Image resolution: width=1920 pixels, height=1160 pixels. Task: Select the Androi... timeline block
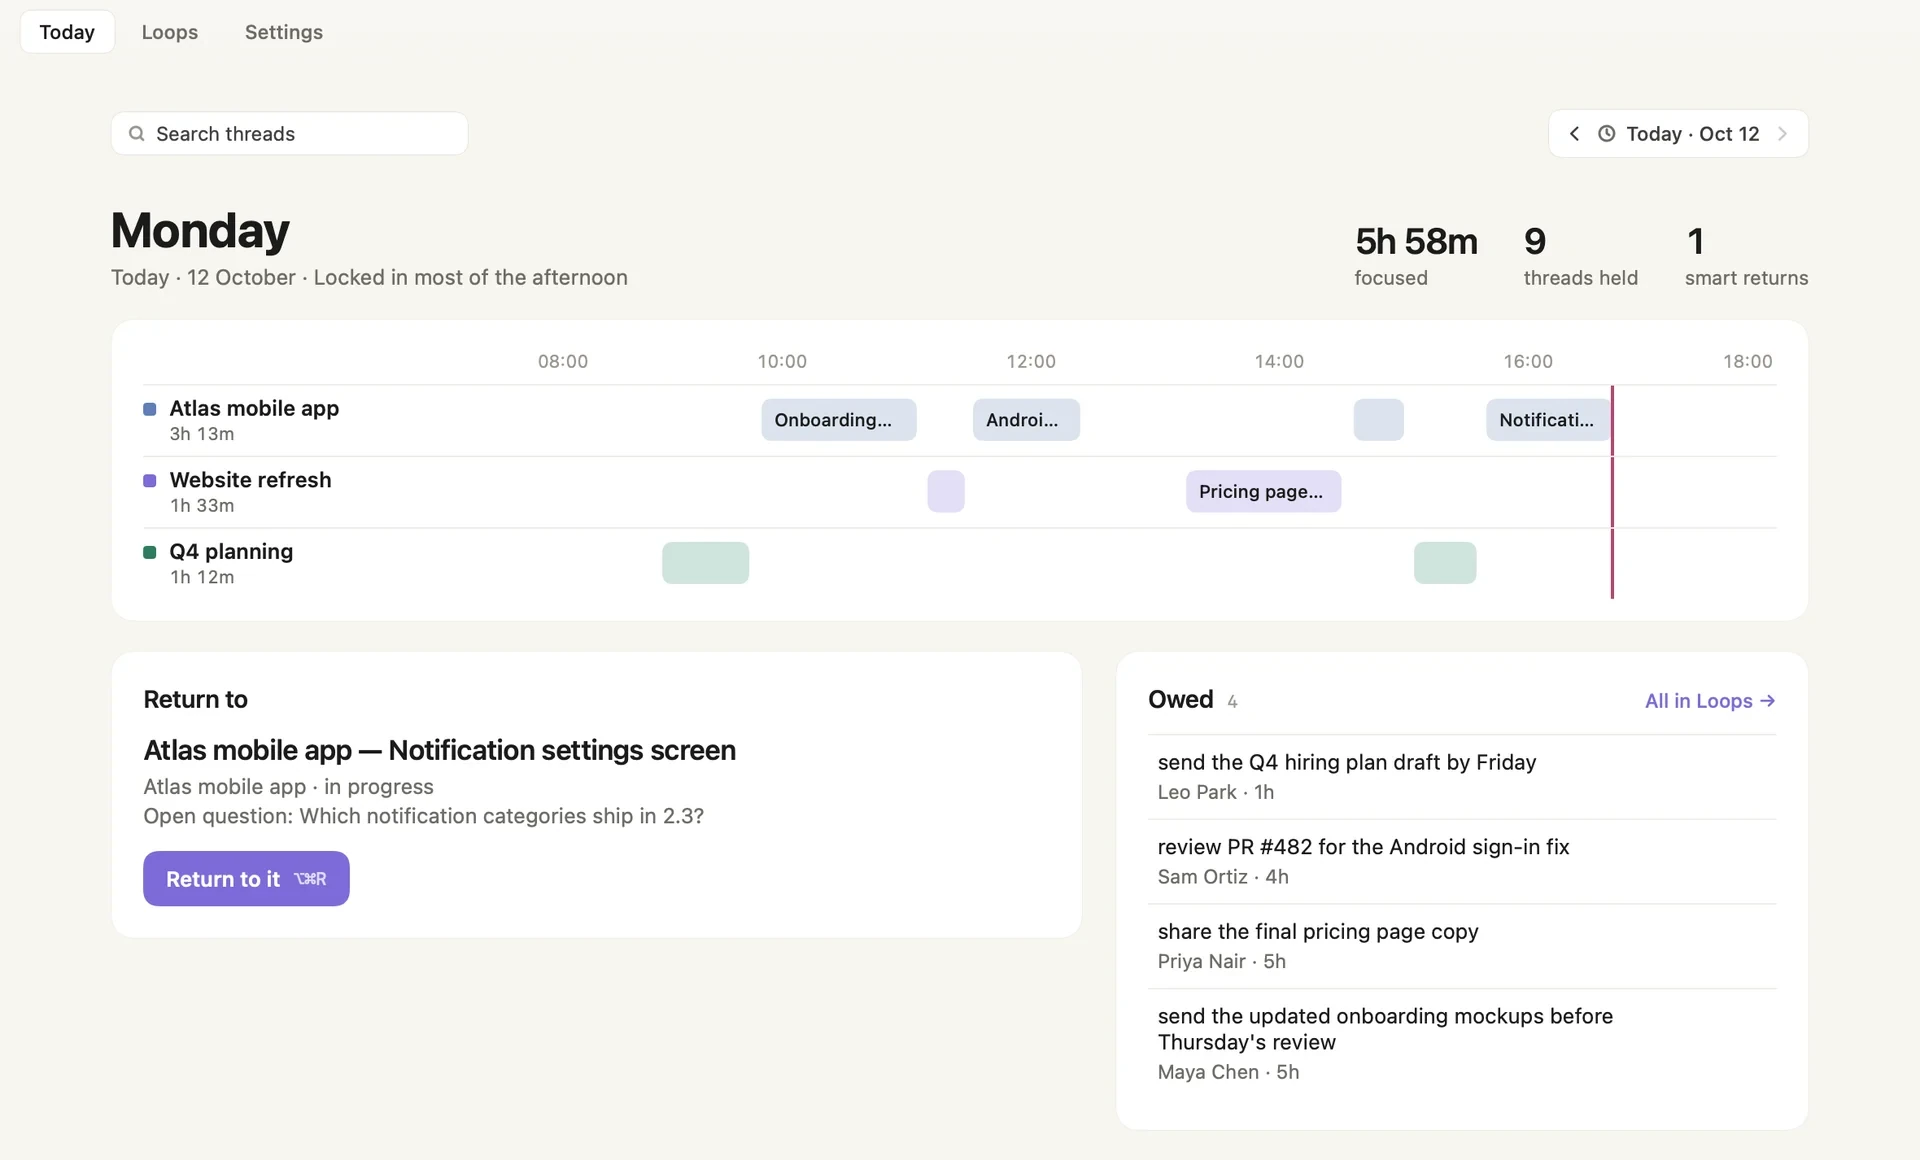point(1026,420)
